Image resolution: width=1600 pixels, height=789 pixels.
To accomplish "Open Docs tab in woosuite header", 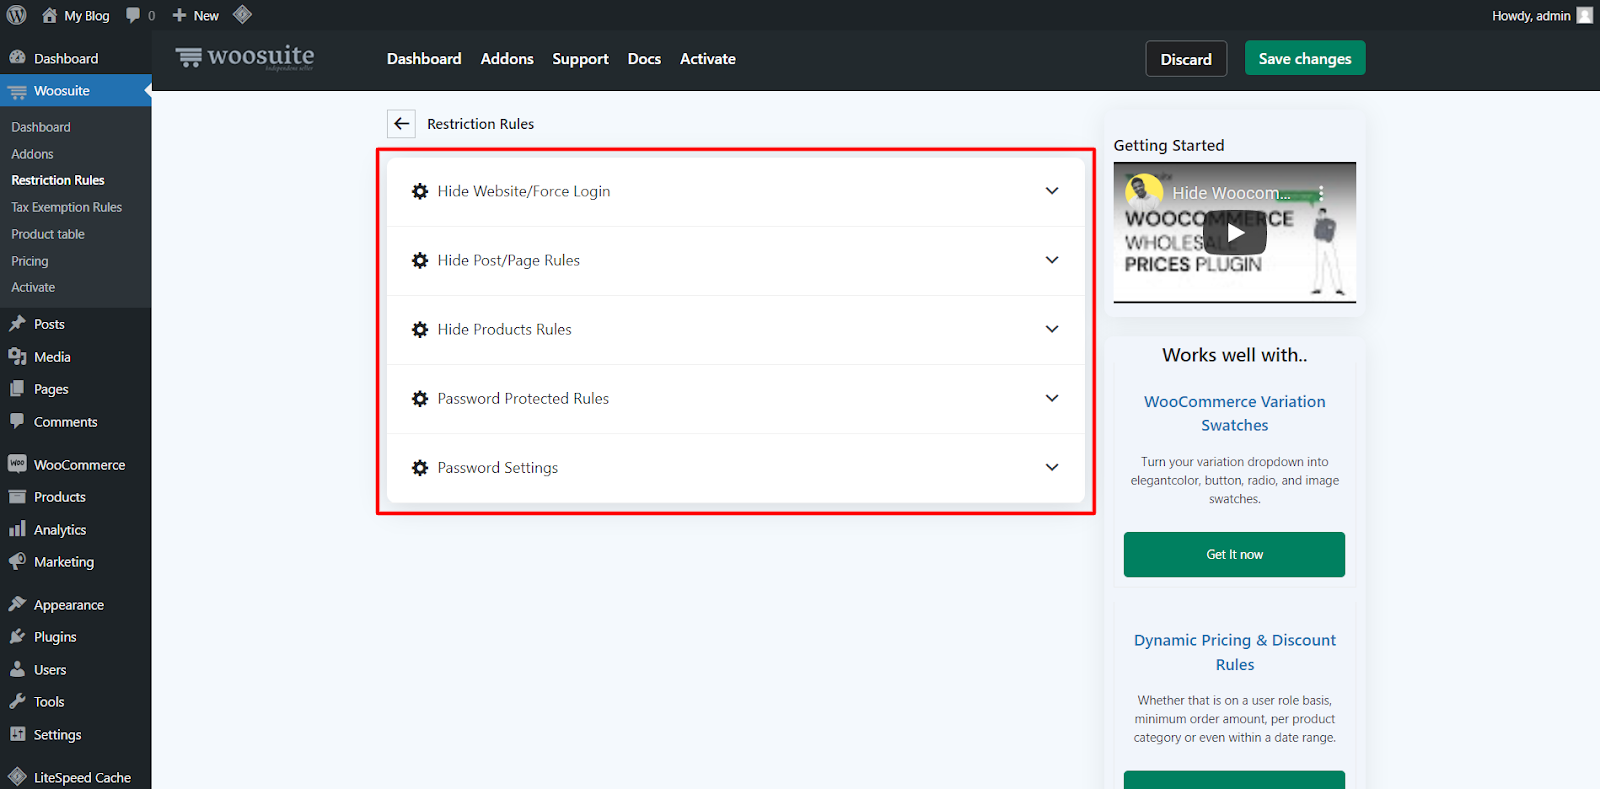I will pos(644,59).
